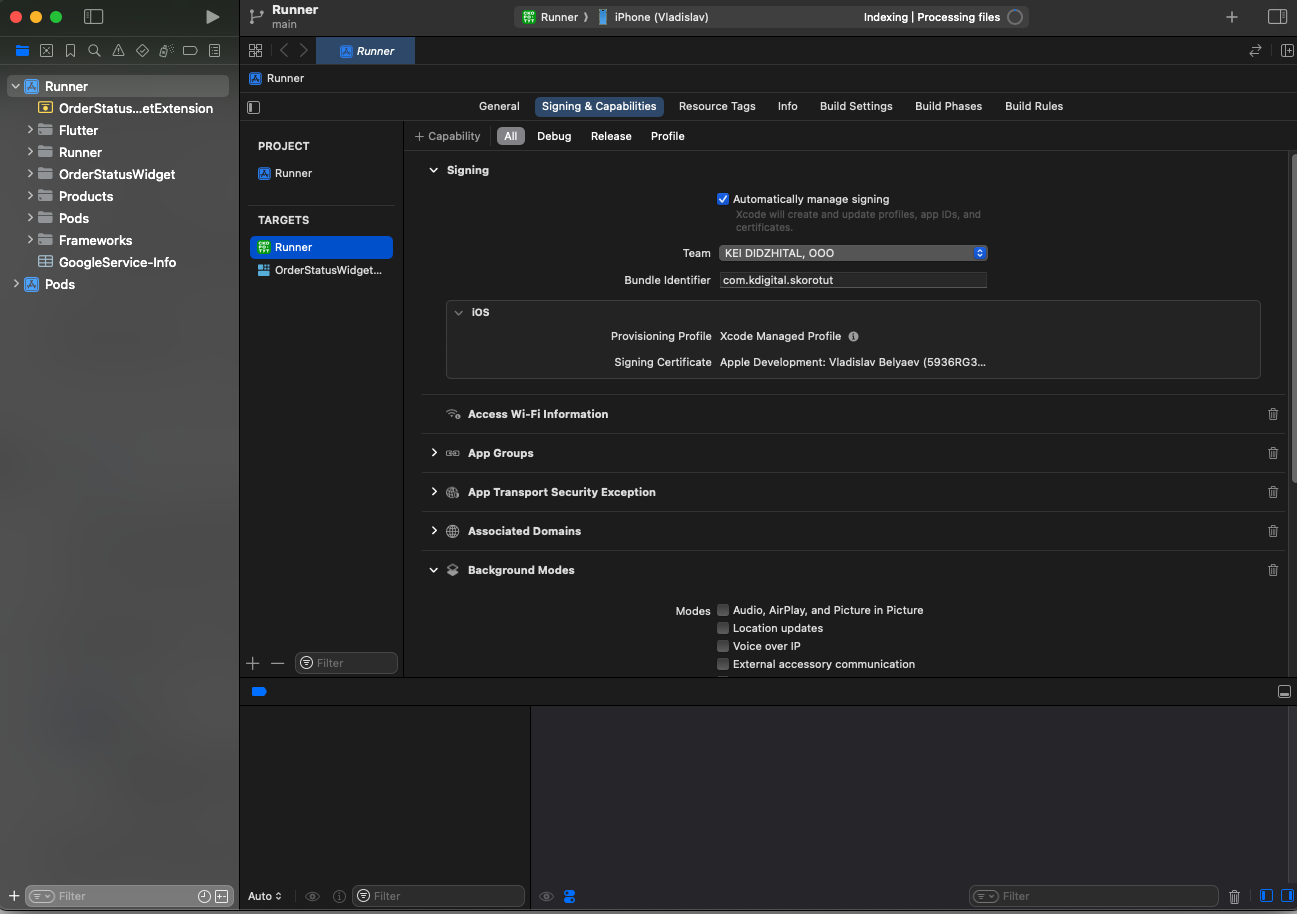1297x914 pixels.
Task: Switch to the Build Phases tab
Action: pyautogui.click(x=949, y=106)
